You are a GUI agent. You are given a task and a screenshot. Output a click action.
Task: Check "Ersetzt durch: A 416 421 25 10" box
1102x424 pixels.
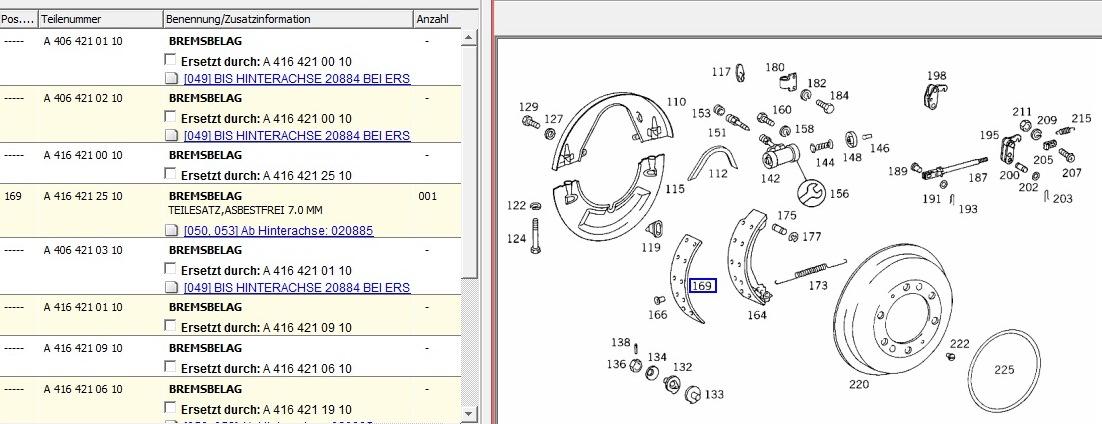[x=170, y=174]
